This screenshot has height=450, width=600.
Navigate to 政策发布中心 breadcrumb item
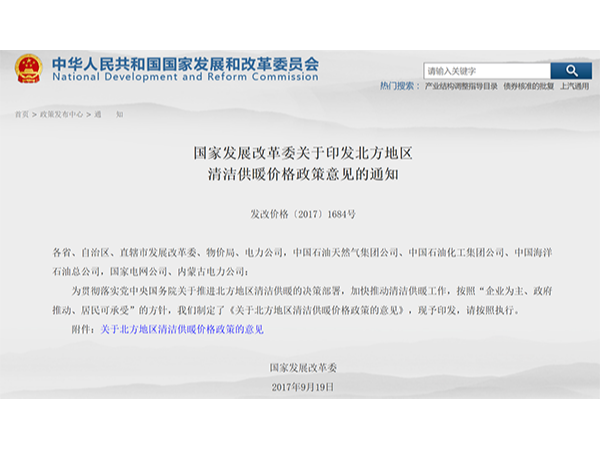coord(62,114)
